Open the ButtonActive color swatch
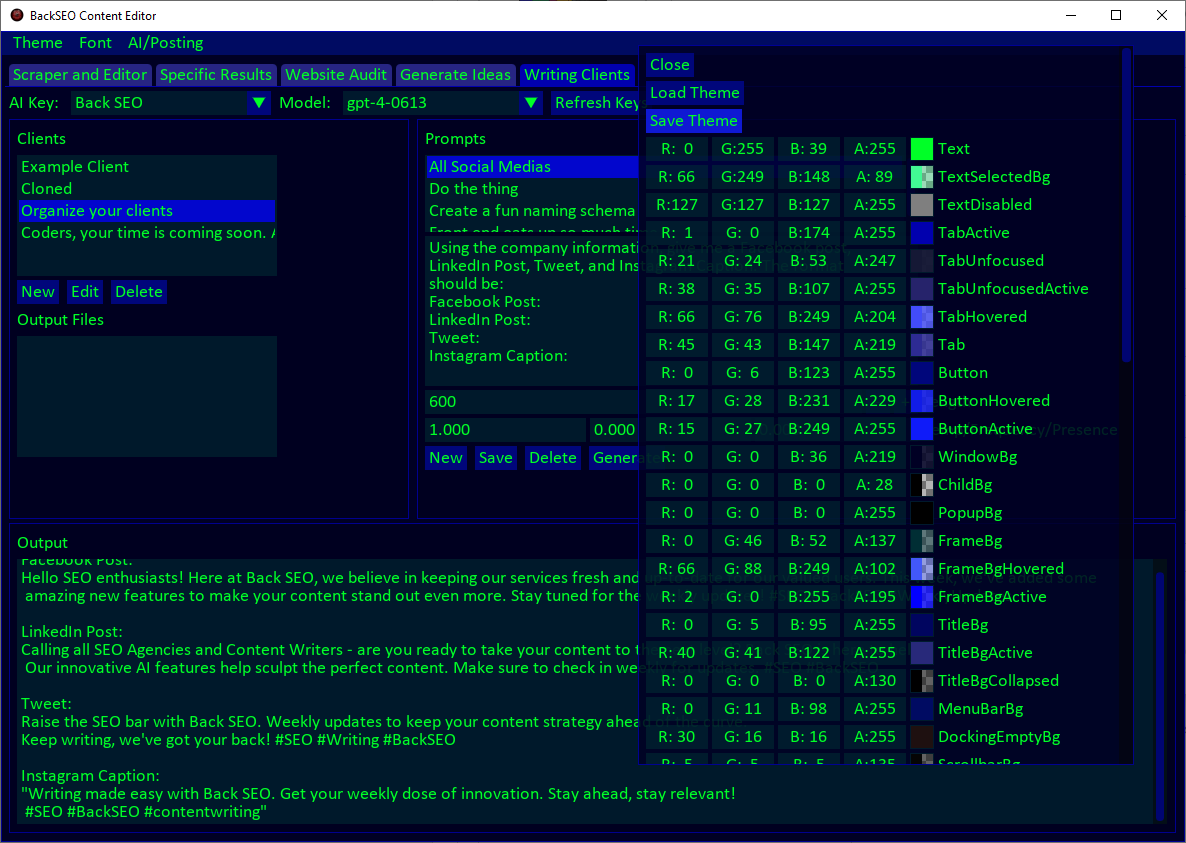The width and height of the screenshot is (1186, 843). click(x=921, y=429)
